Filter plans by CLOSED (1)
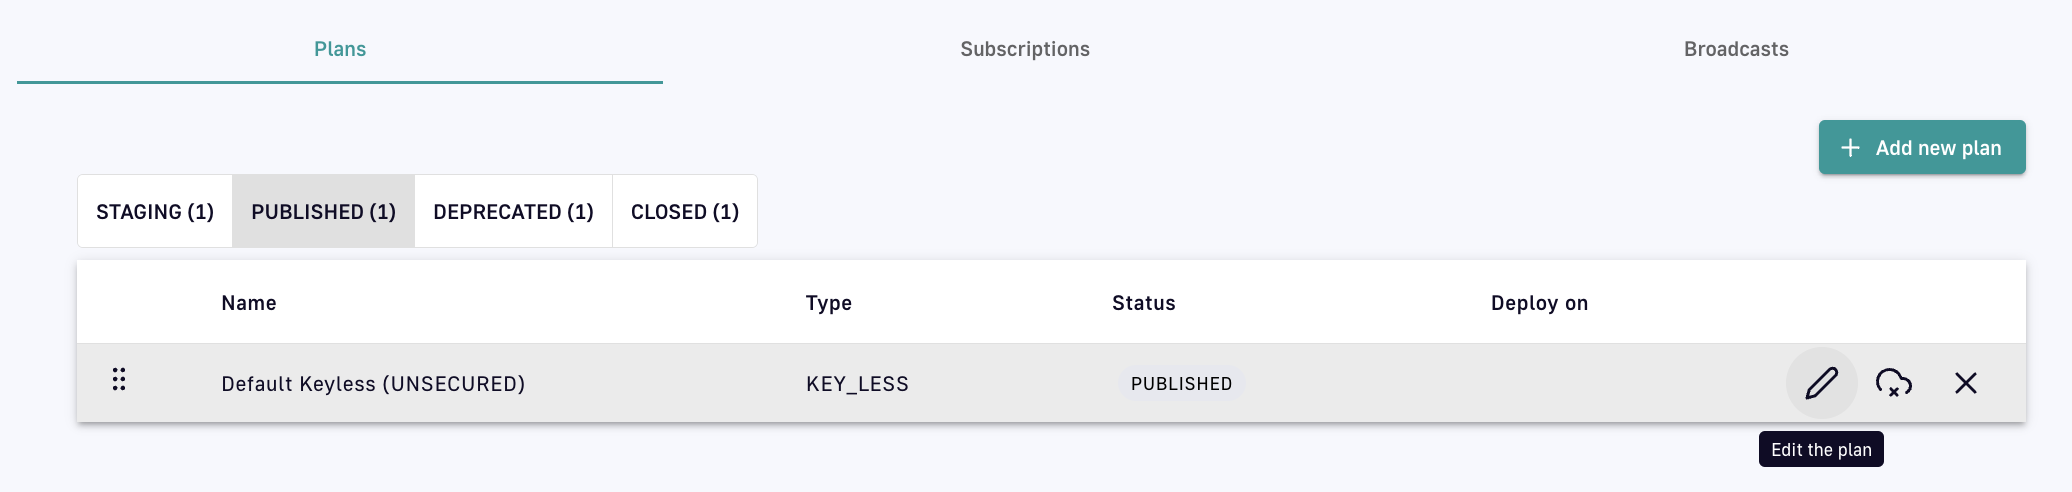The height and width of the screenshot is (492, 2072). pos(685,212)
